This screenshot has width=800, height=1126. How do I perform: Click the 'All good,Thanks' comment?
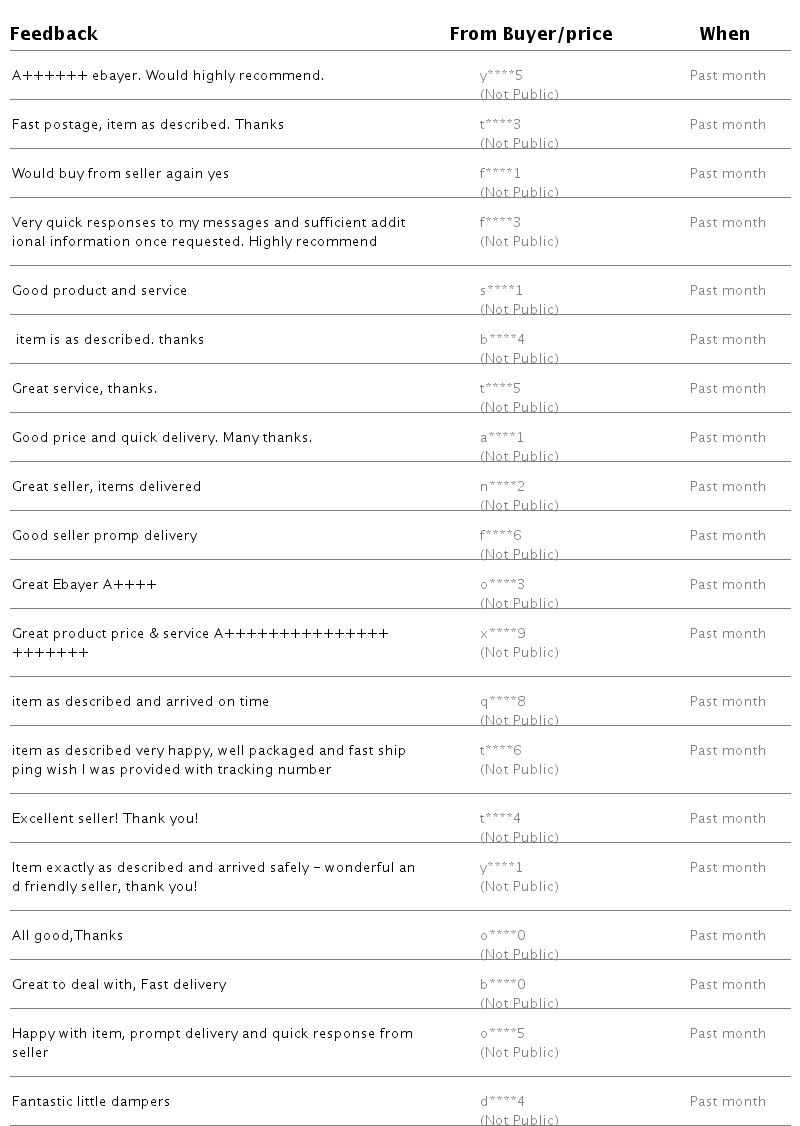tap(67, 936)
